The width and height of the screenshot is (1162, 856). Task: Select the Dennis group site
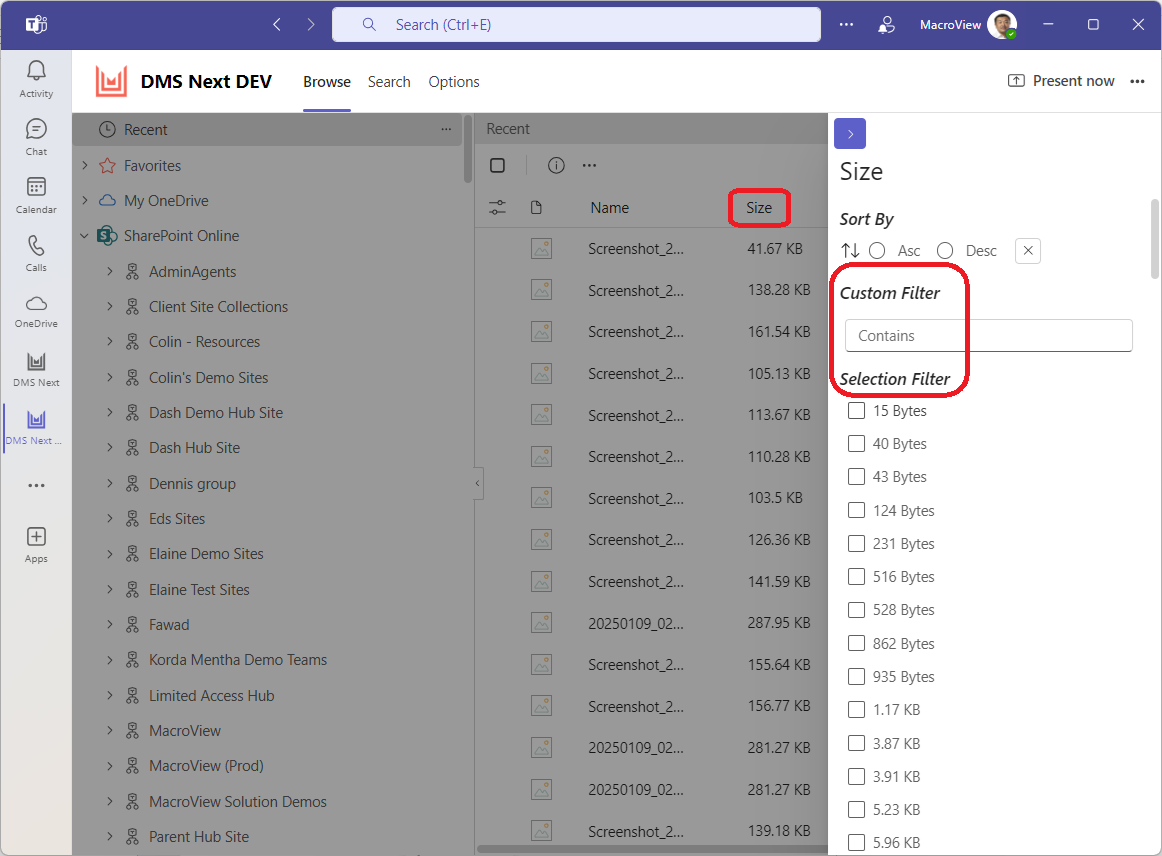pyautogui.click(x=192, y=484)
